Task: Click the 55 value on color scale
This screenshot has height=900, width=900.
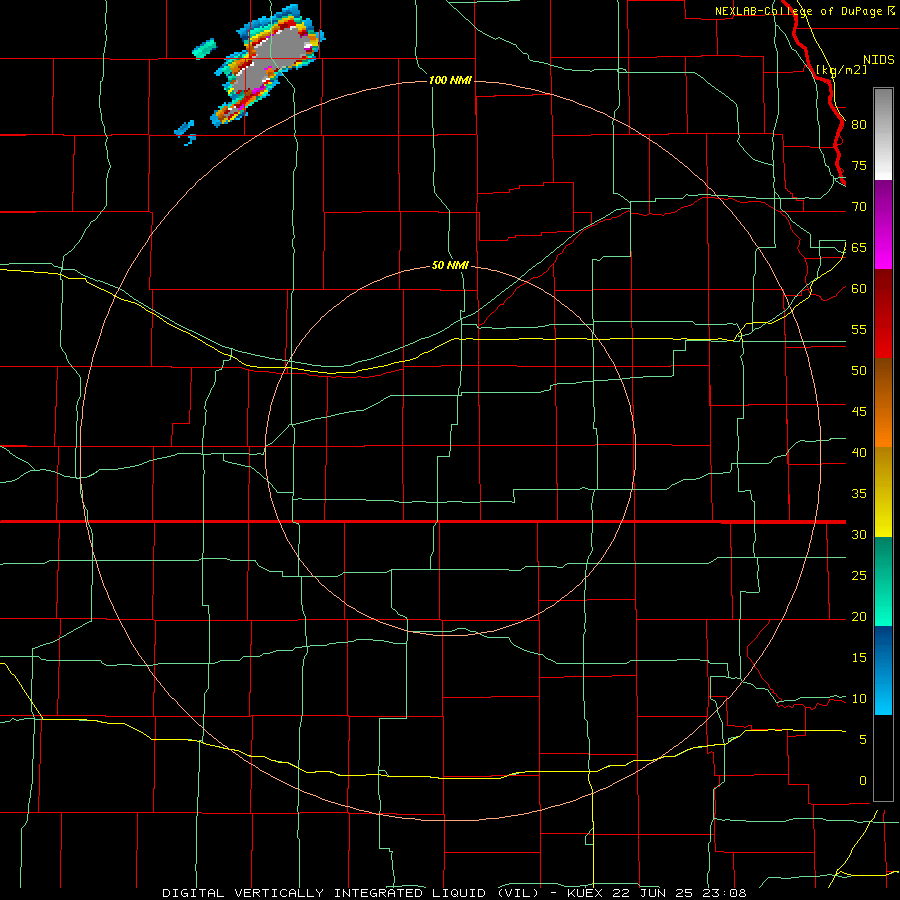Action: tap(859, 329)
